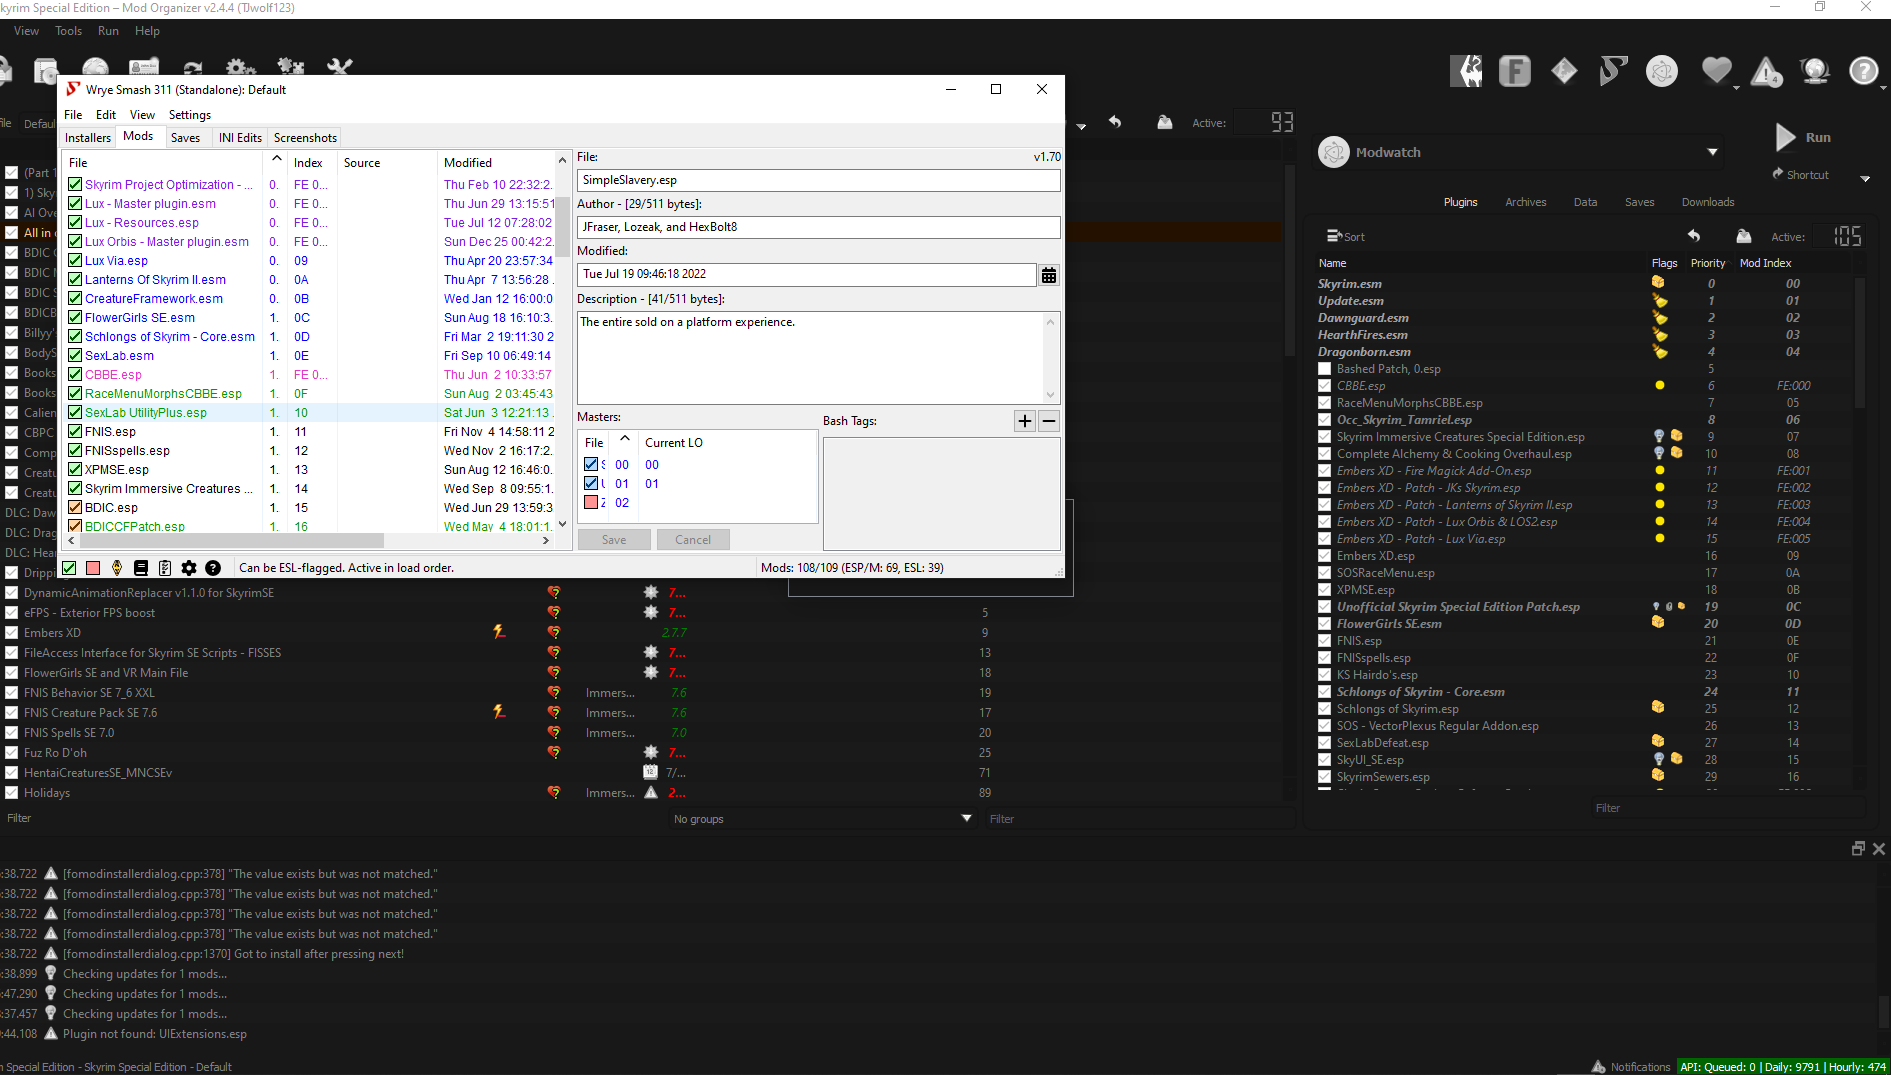The image size is (1891, 1075).
Task: Switch to the Saves tab in Wrye Smash
Action: pos(187,137)
